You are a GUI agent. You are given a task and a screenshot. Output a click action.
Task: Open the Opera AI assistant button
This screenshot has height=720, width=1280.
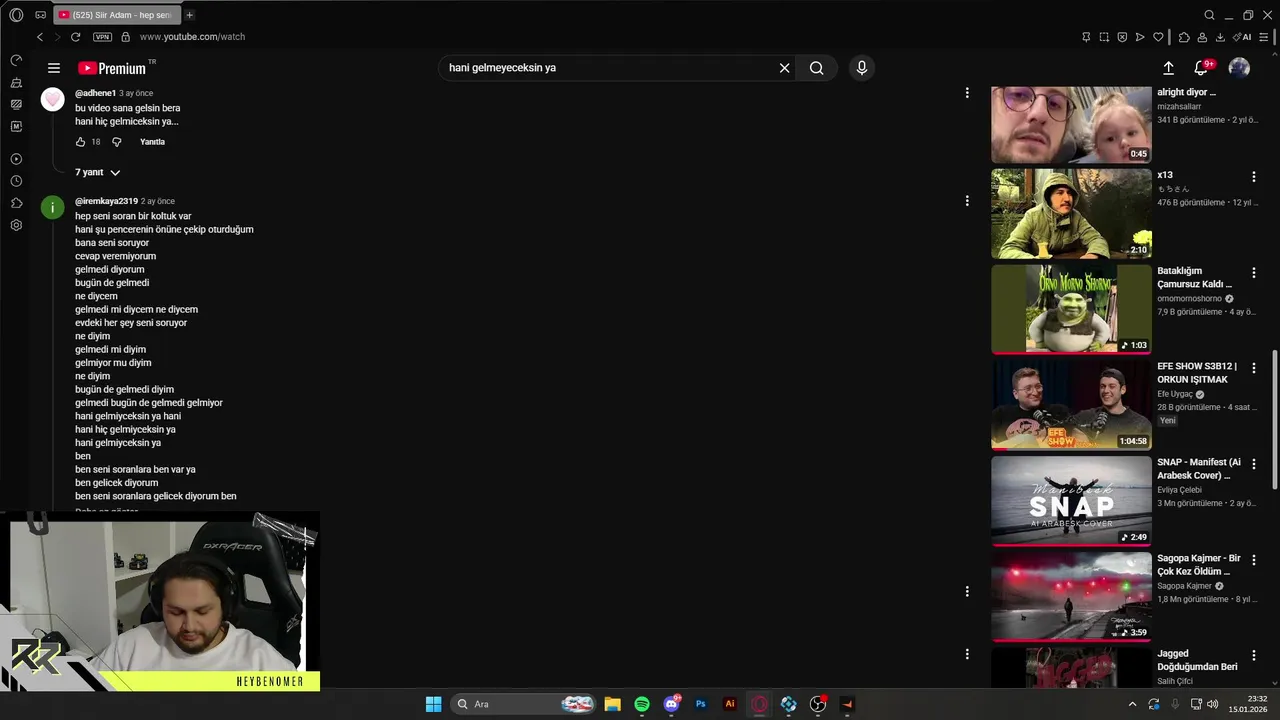tap(1242, 37)
